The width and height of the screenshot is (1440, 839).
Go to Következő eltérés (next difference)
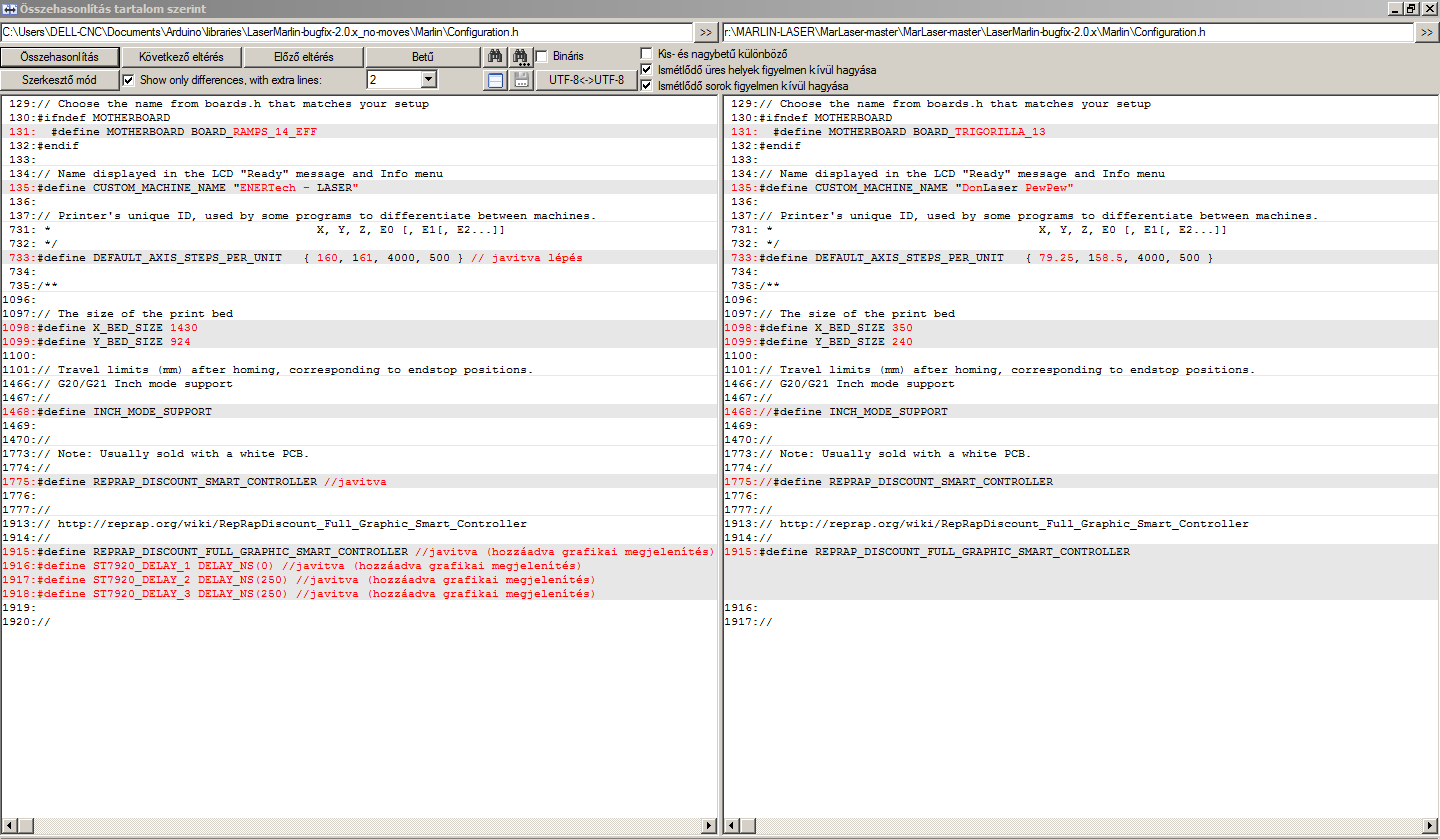[181, 57]
